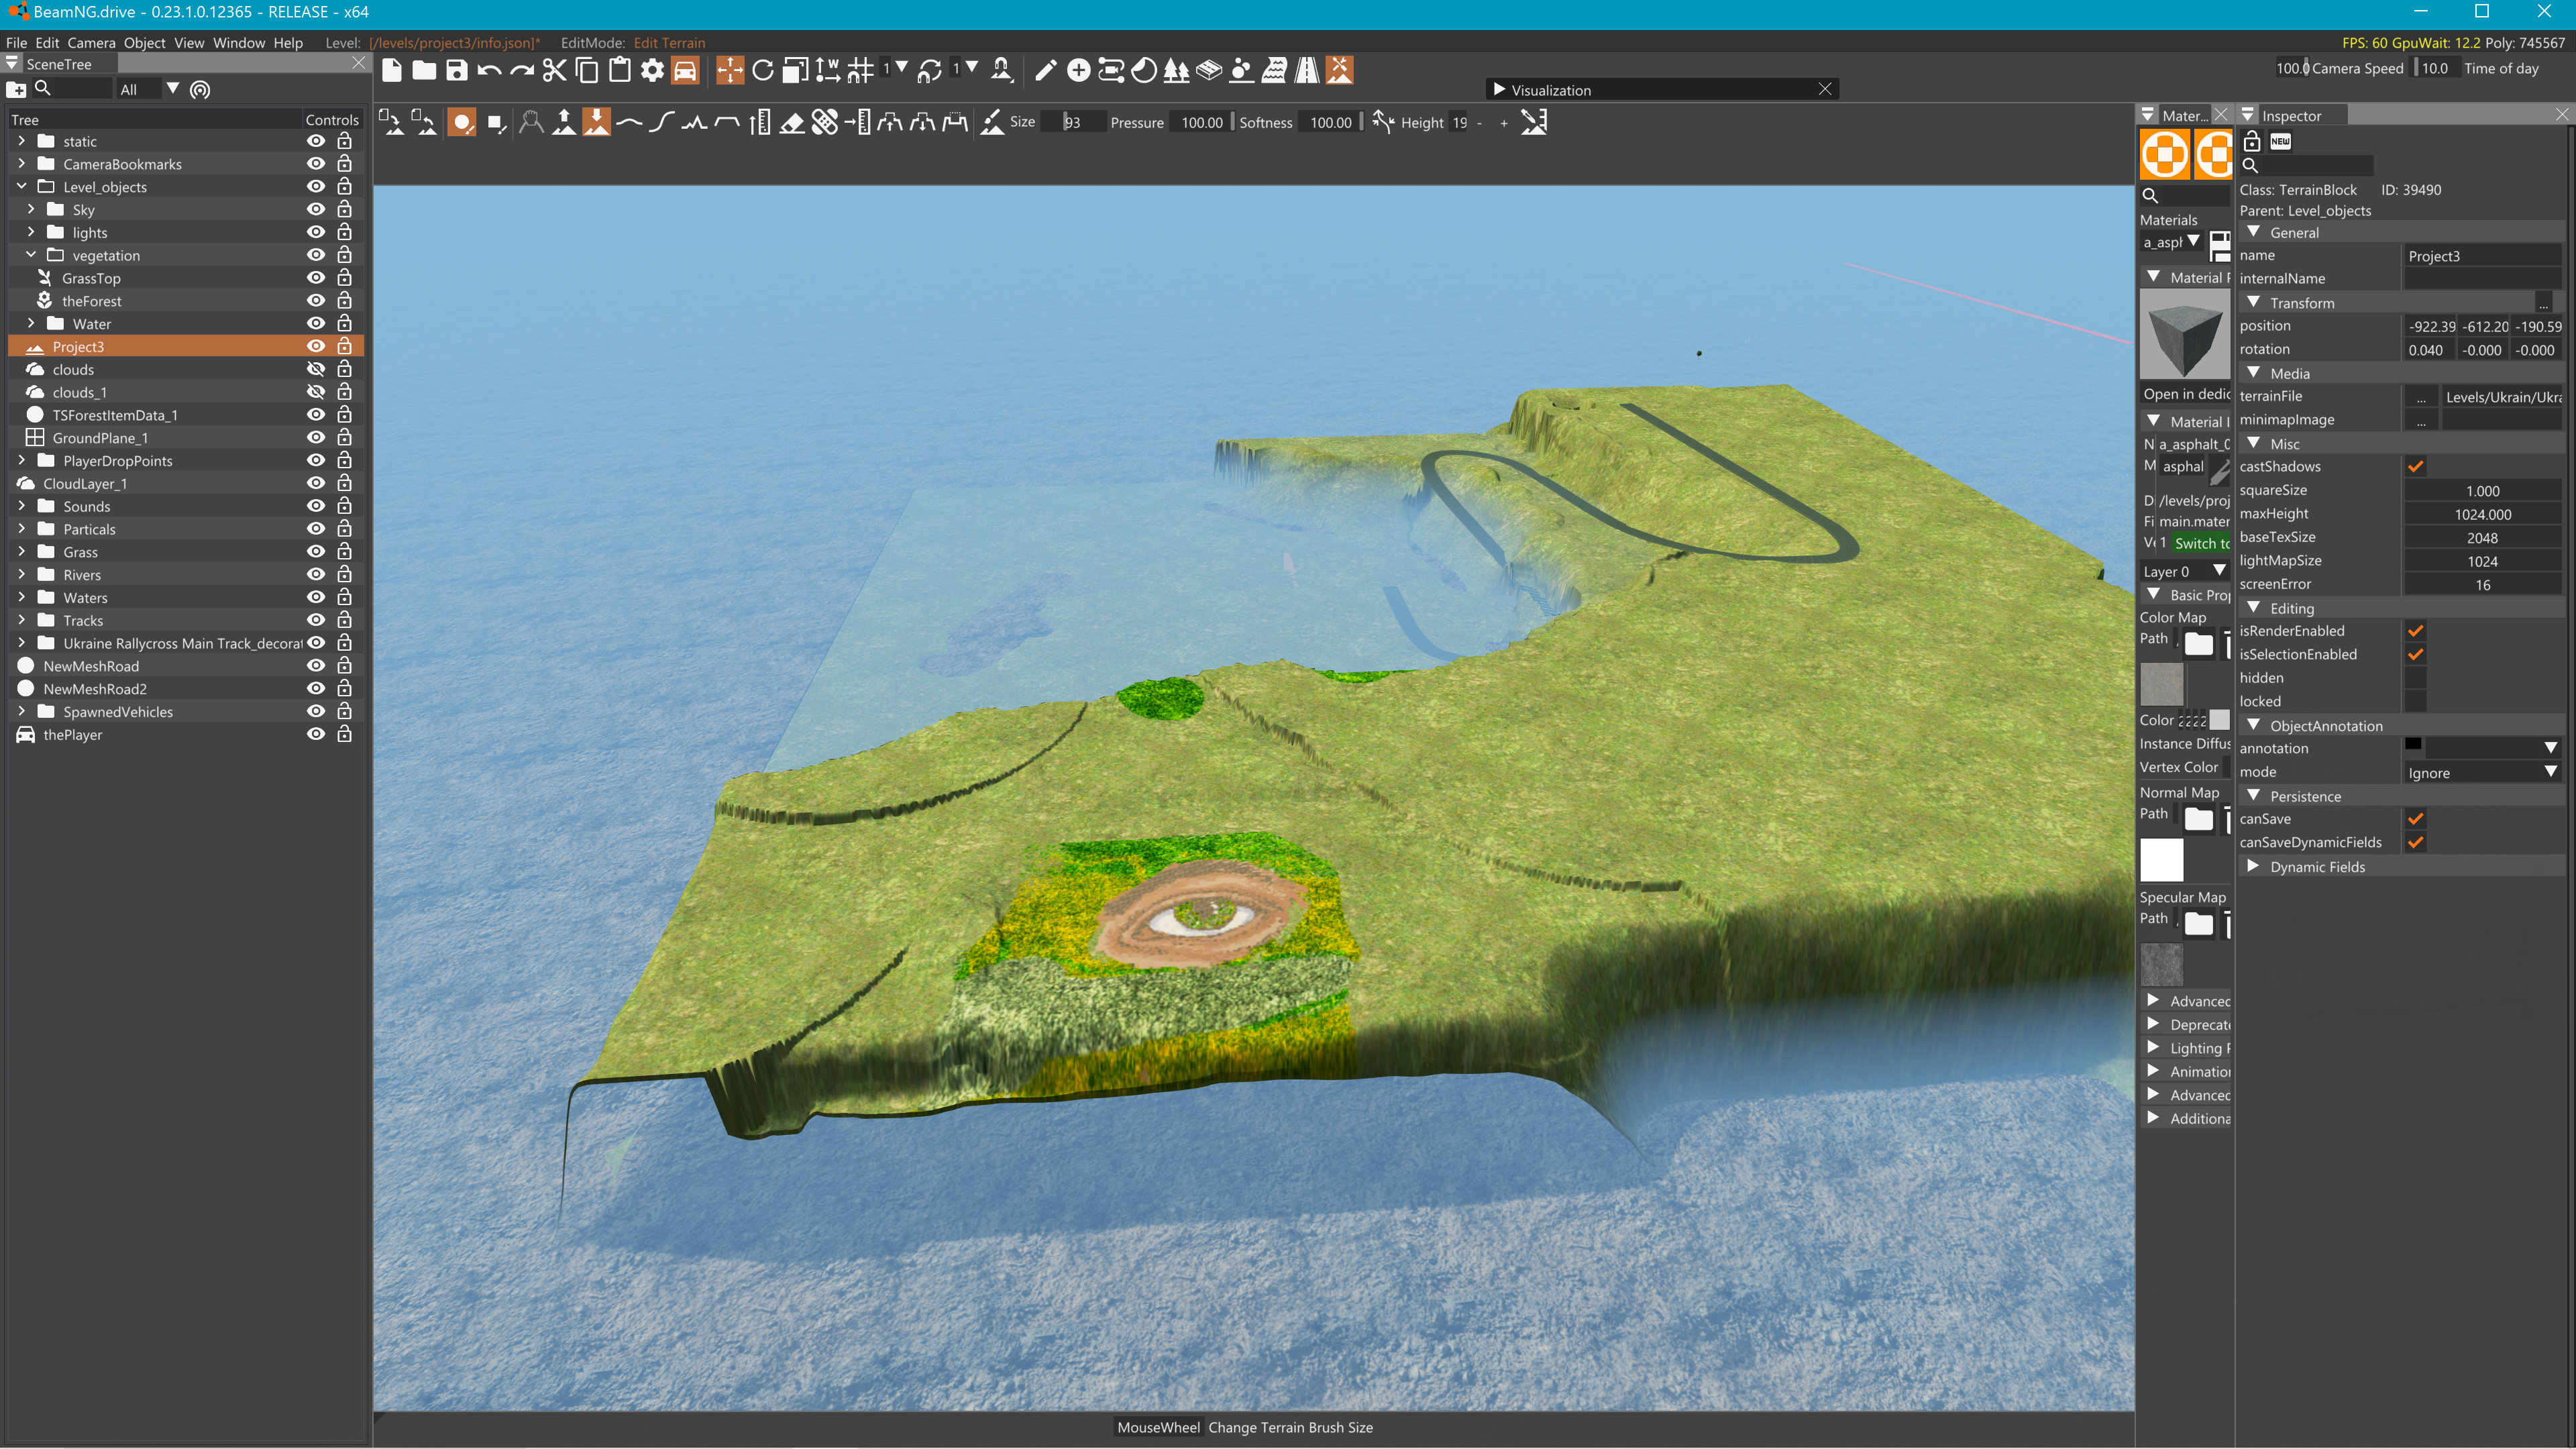Open the River editor icon
The height and width of the screenshot is (1449, 2576).
tap(1274, 70)
